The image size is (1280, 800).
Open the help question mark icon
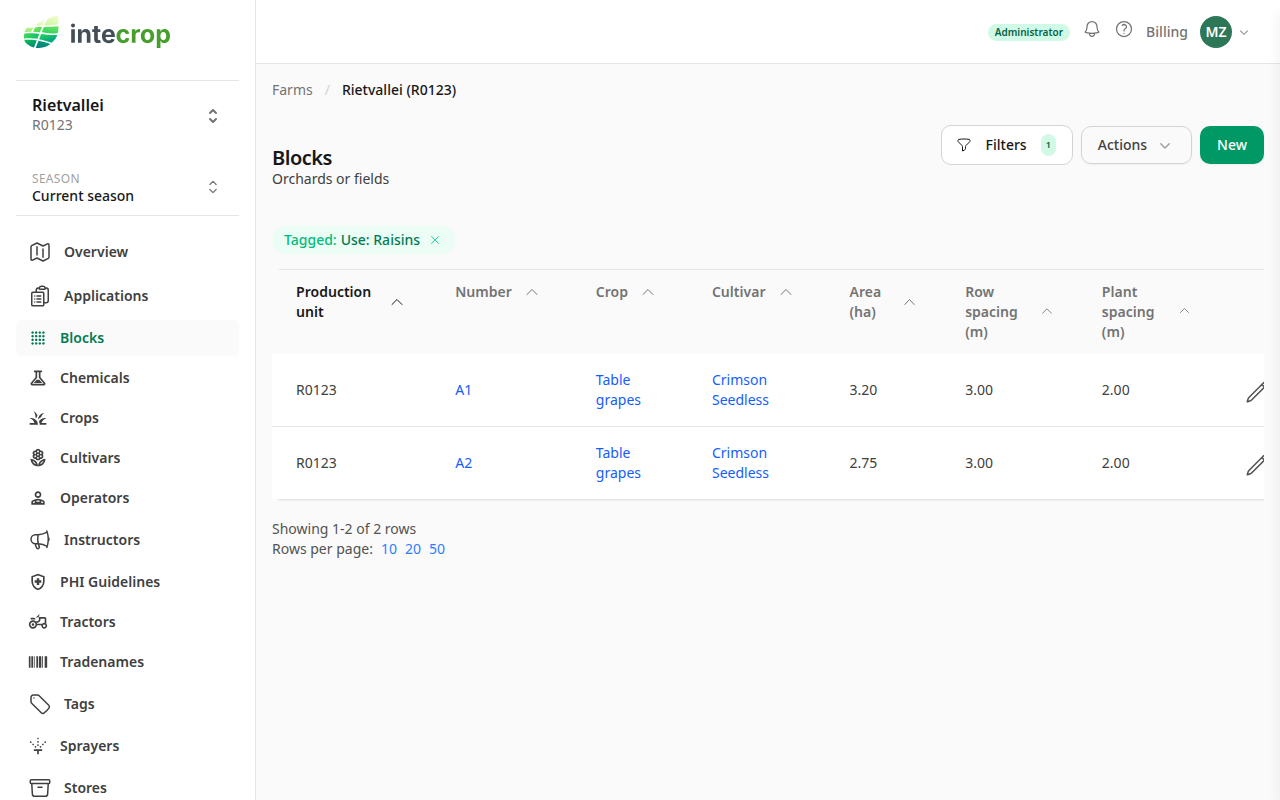(1124, 30)
